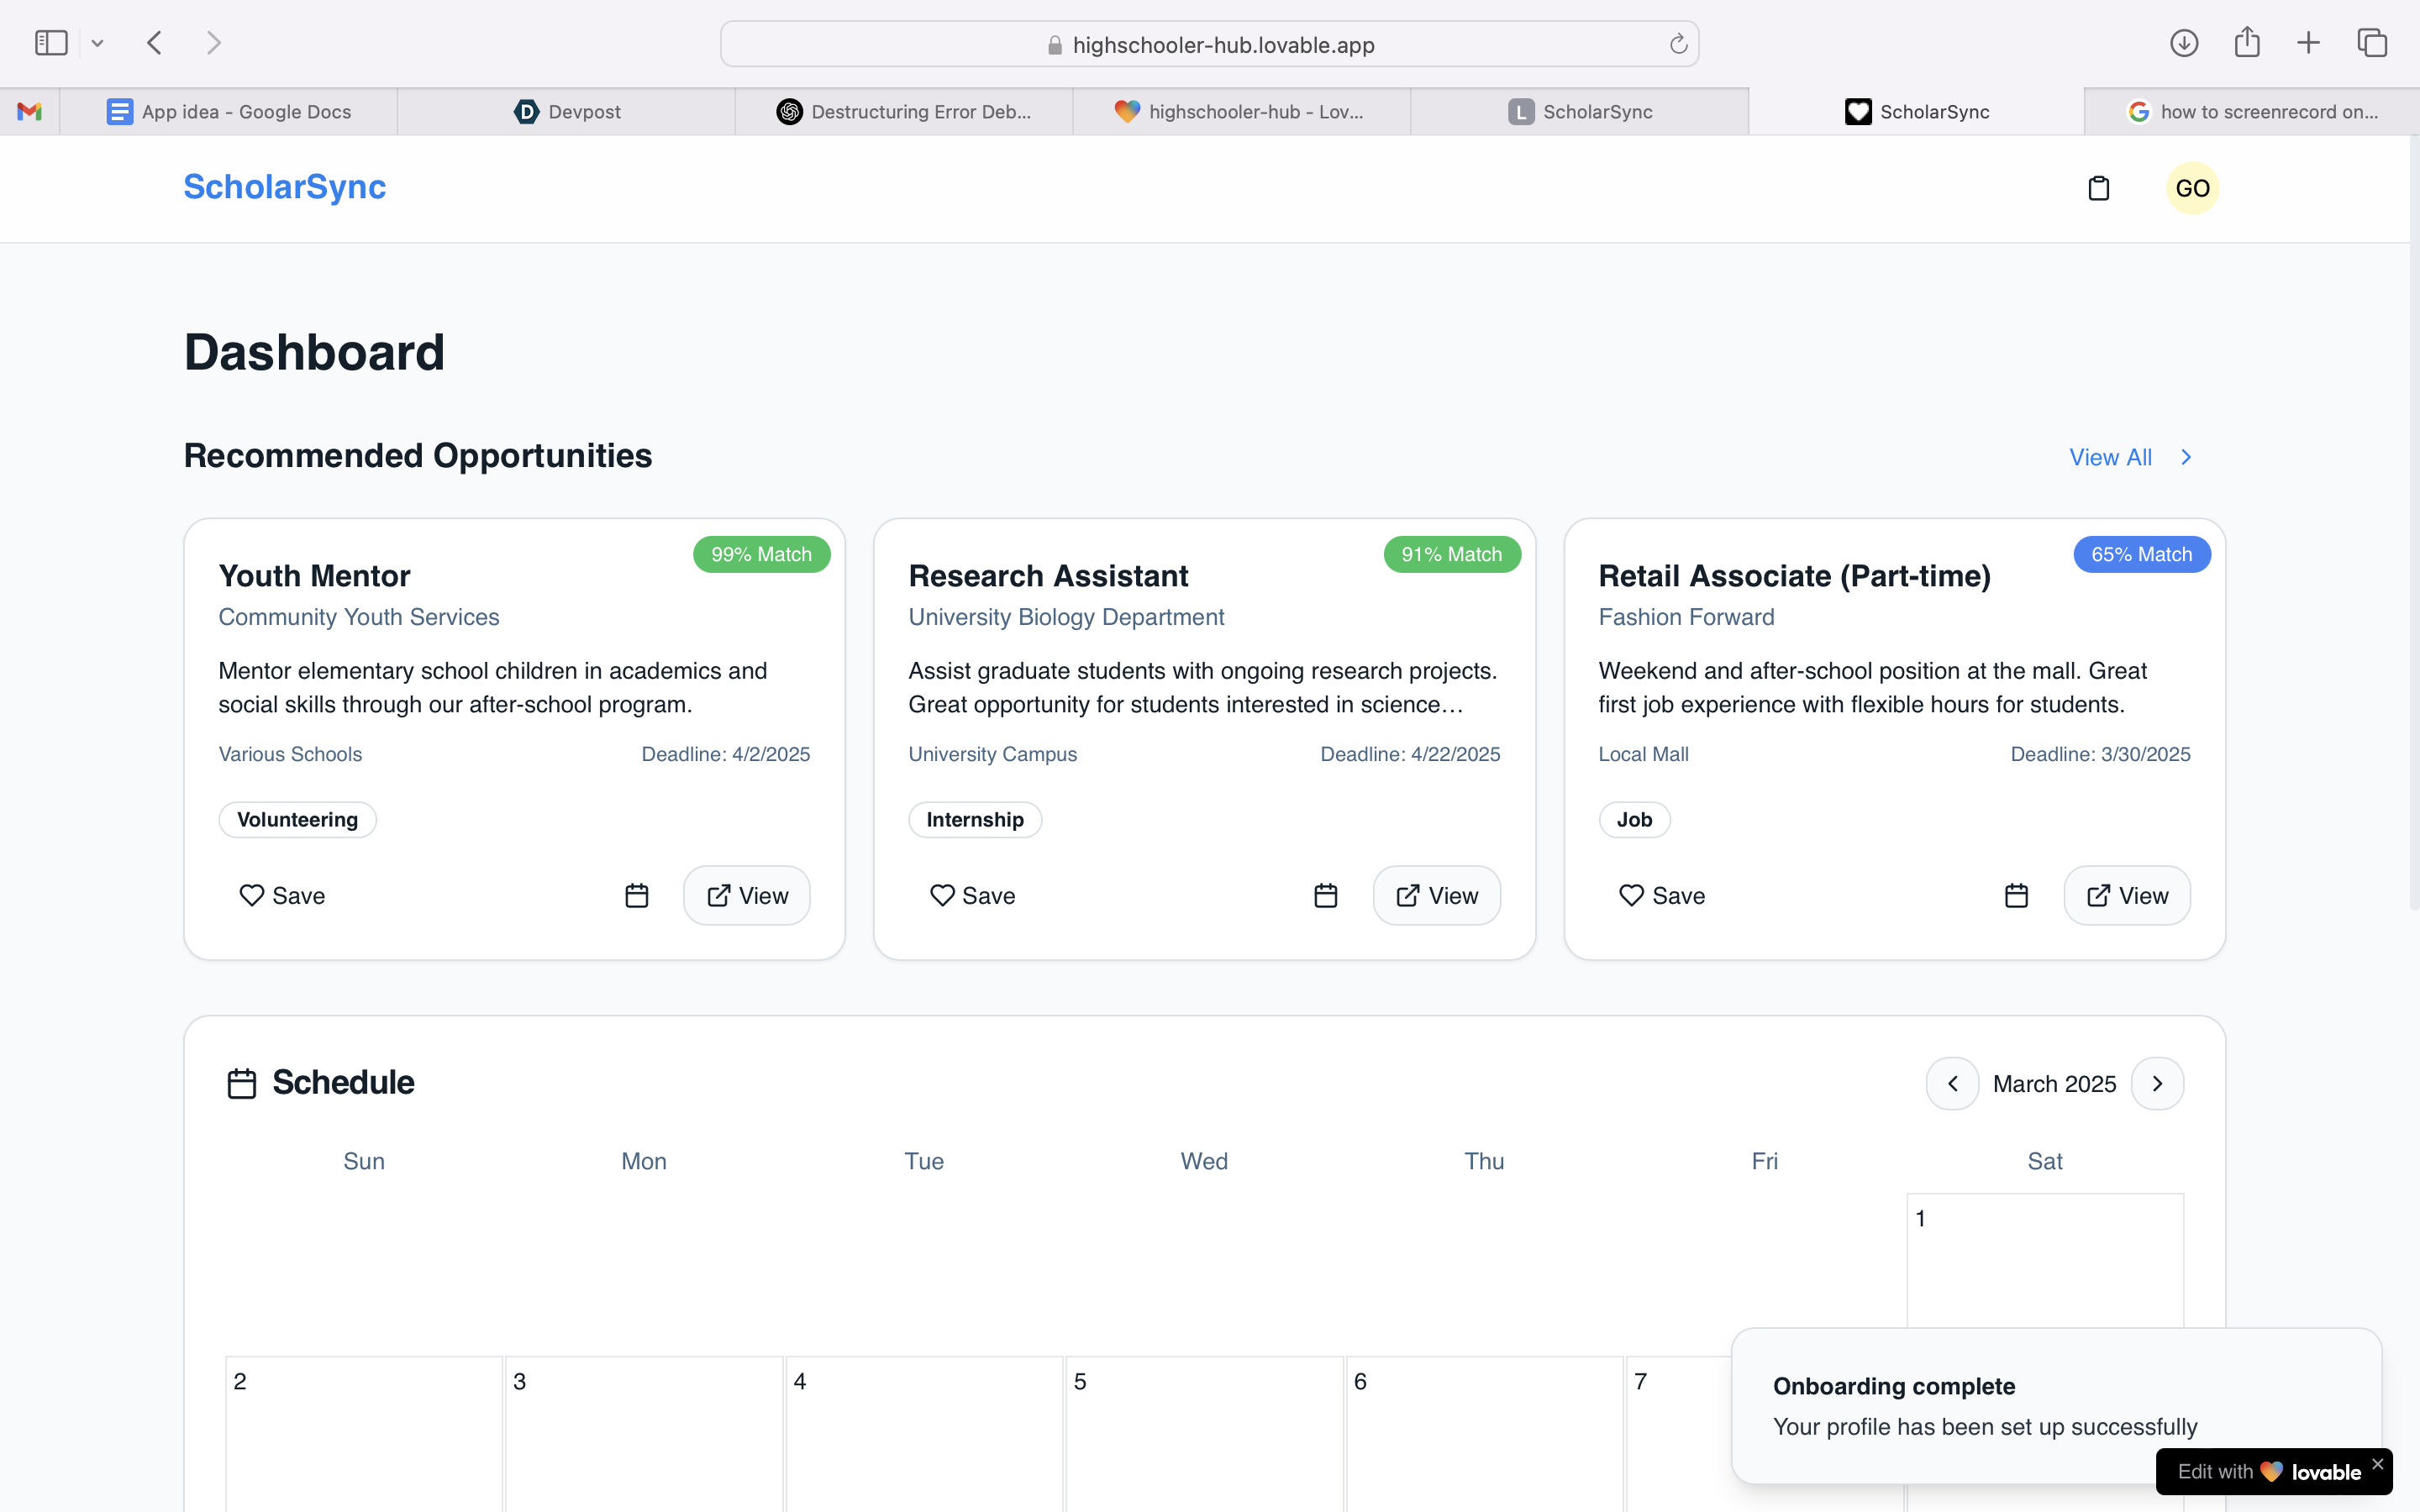Save the Retail Associate opportunity

tap(1662, 895)
